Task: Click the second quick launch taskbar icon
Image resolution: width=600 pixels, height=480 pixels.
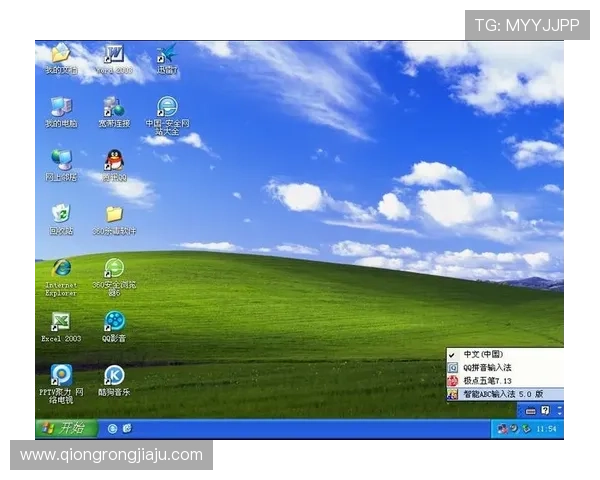Action: tap(127, 428)
